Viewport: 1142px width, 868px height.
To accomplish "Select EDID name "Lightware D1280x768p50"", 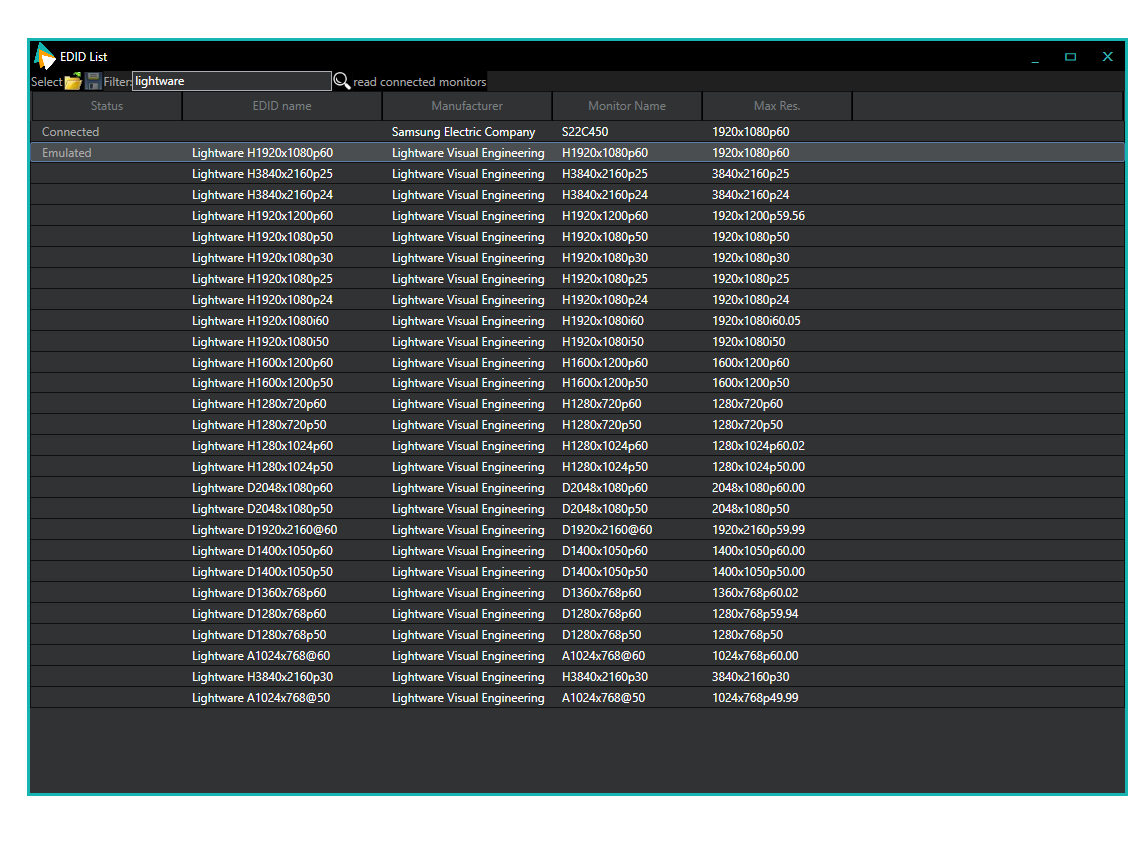I will point(259,636).
